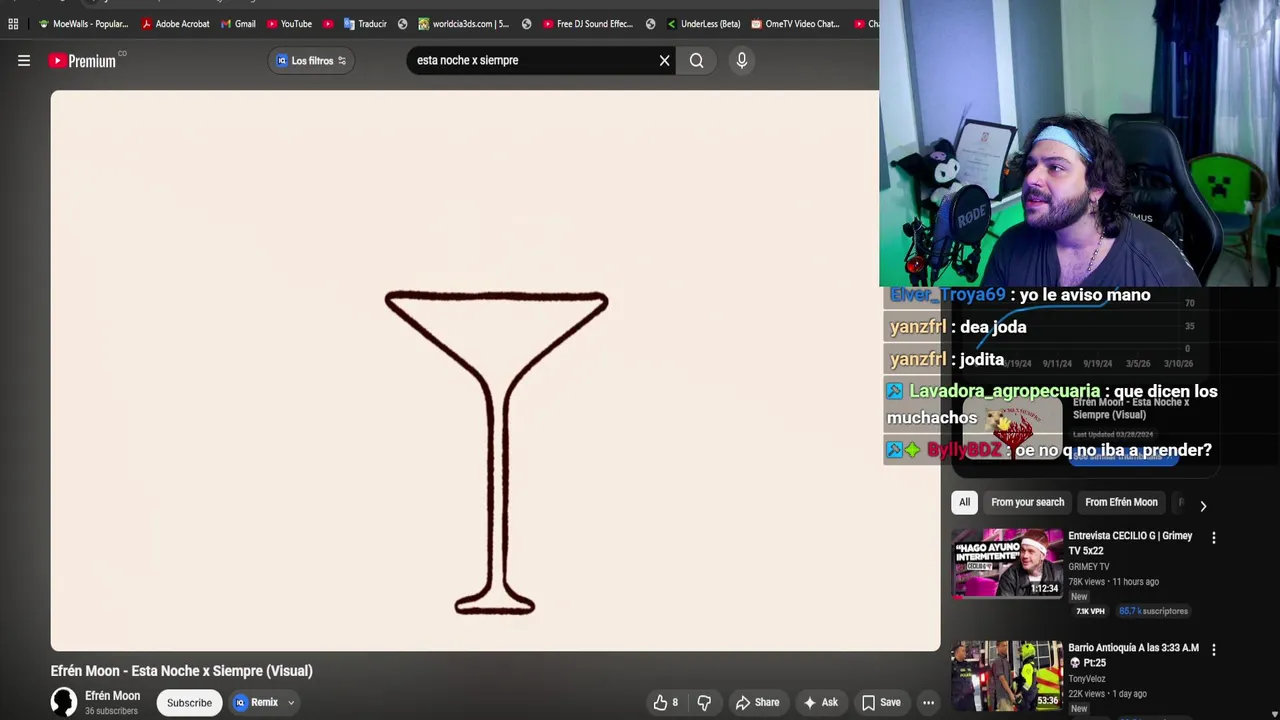The image size is (1280, 720).
Task: Open the TonyVeloz channel name
Action: [1089, 679]
